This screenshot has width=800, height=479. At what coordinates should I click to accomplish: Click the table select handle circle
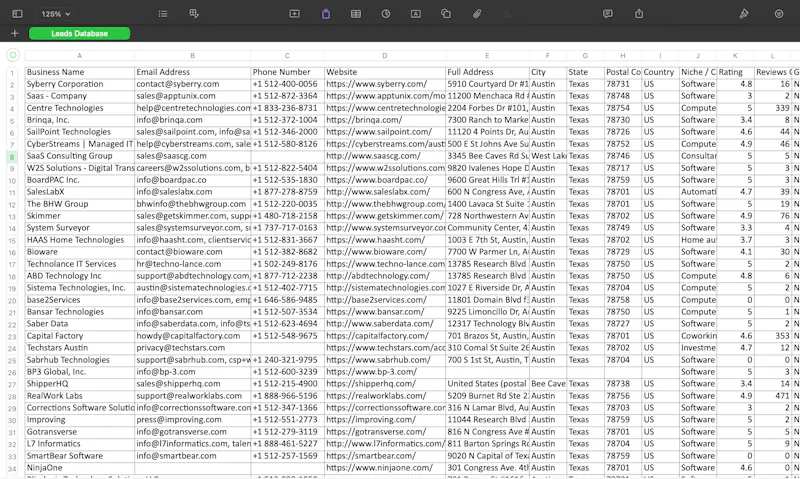pos(13,55)
